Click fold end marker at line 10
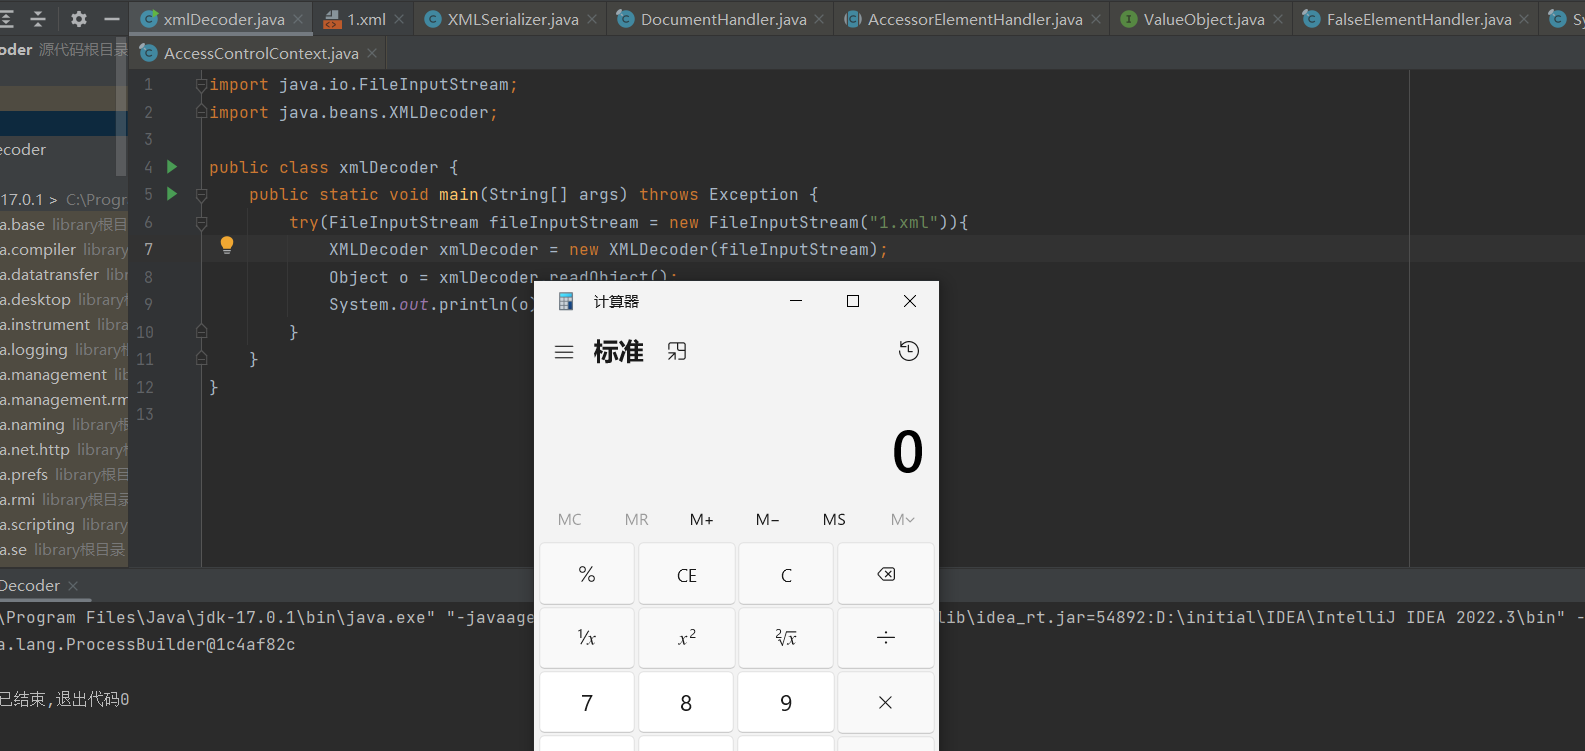The image size is (1585, 751). (201, 331)
